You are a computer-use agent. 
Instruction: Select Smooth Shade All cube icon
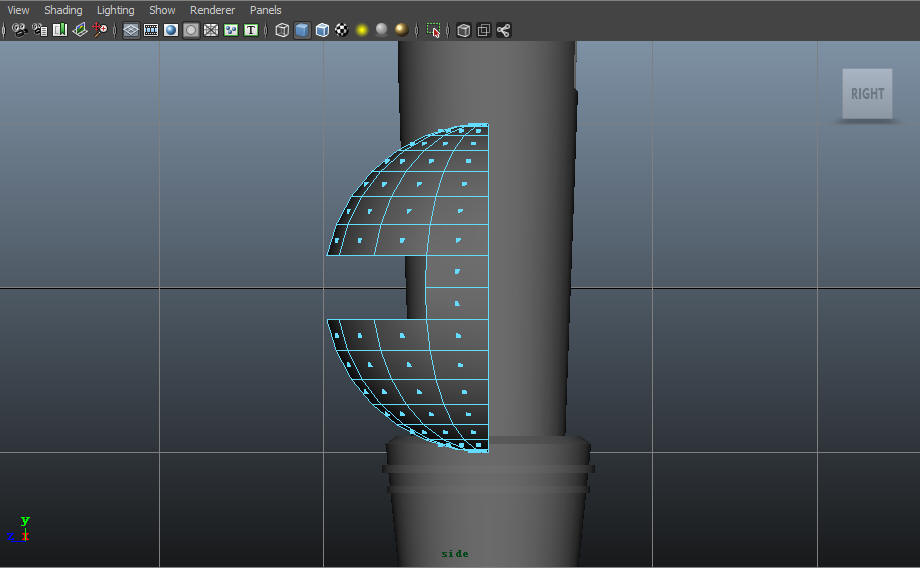(x=302, y=30)
